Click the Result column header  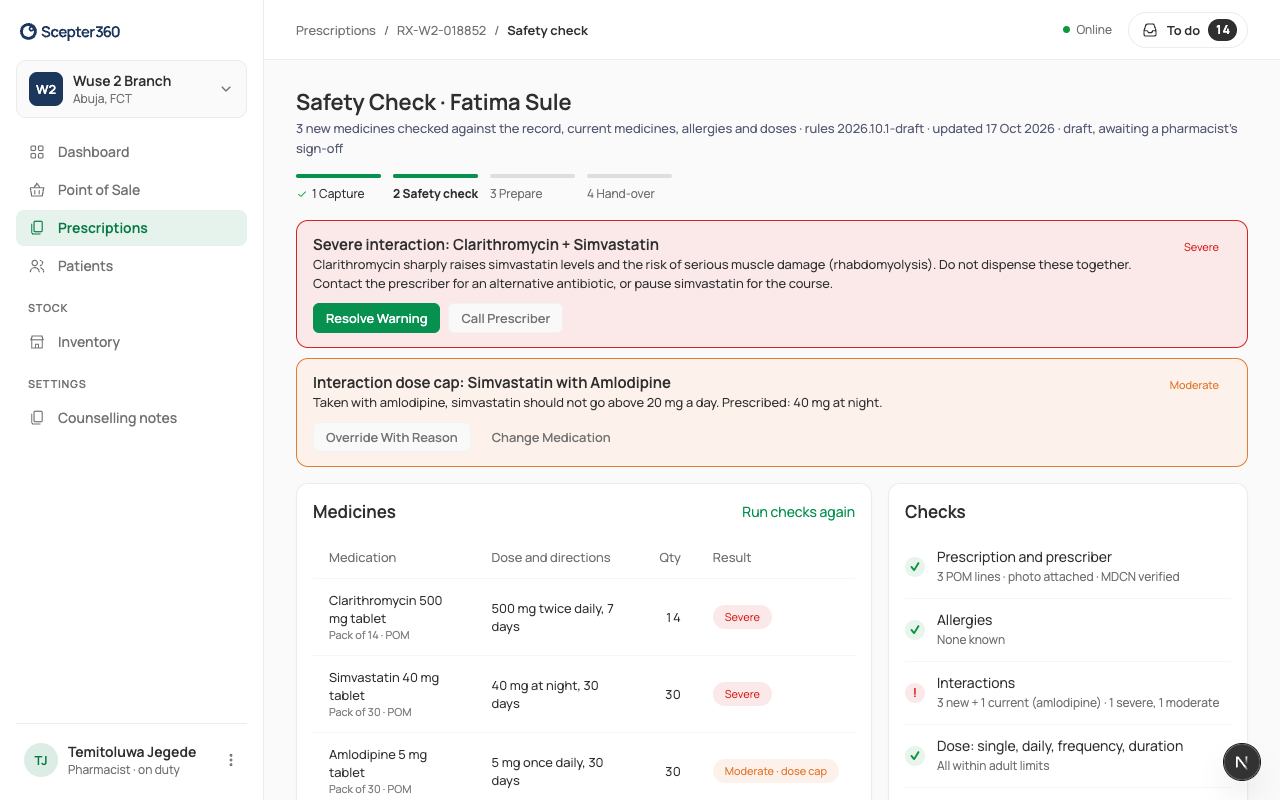coord(732,558)
